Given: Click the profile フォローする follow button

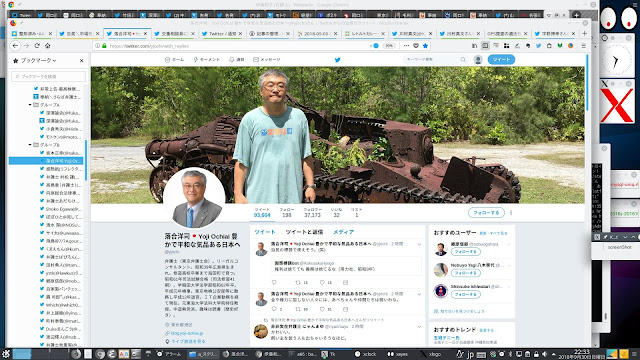Looking at the screenshot, I should pos(486,213).
